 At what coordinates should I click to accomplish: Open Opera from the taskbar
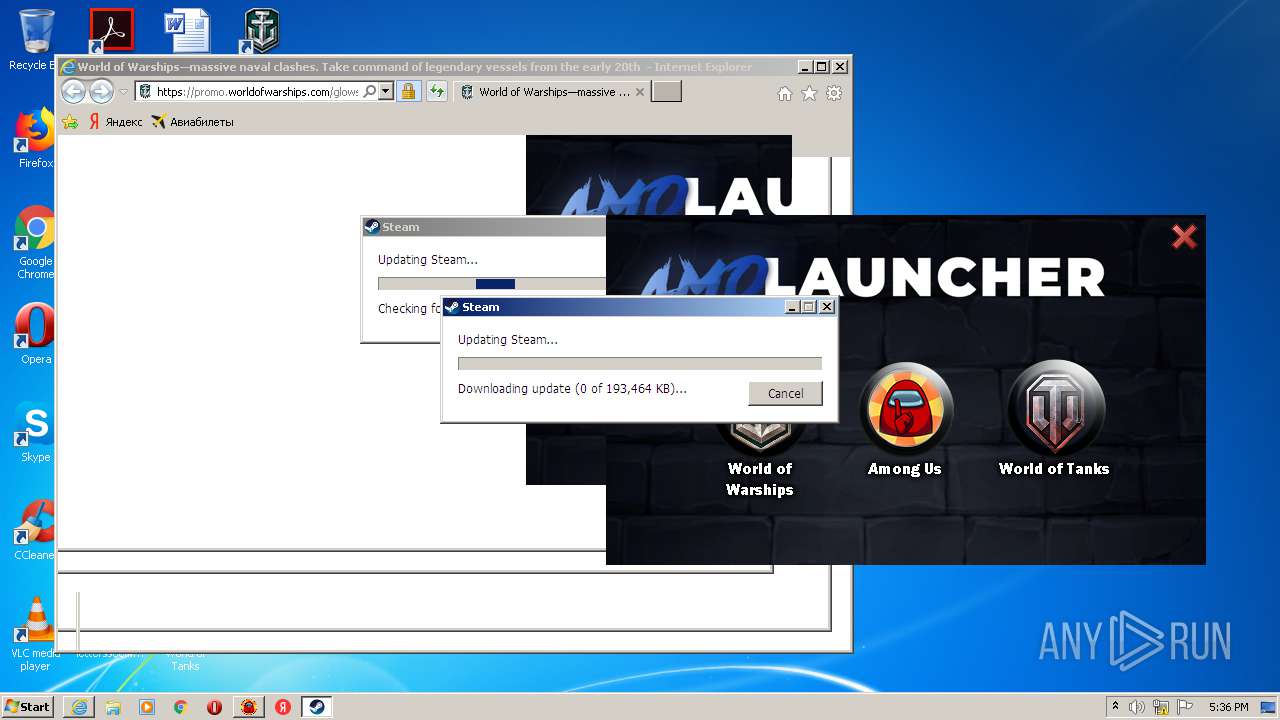(x=215, y=707)
